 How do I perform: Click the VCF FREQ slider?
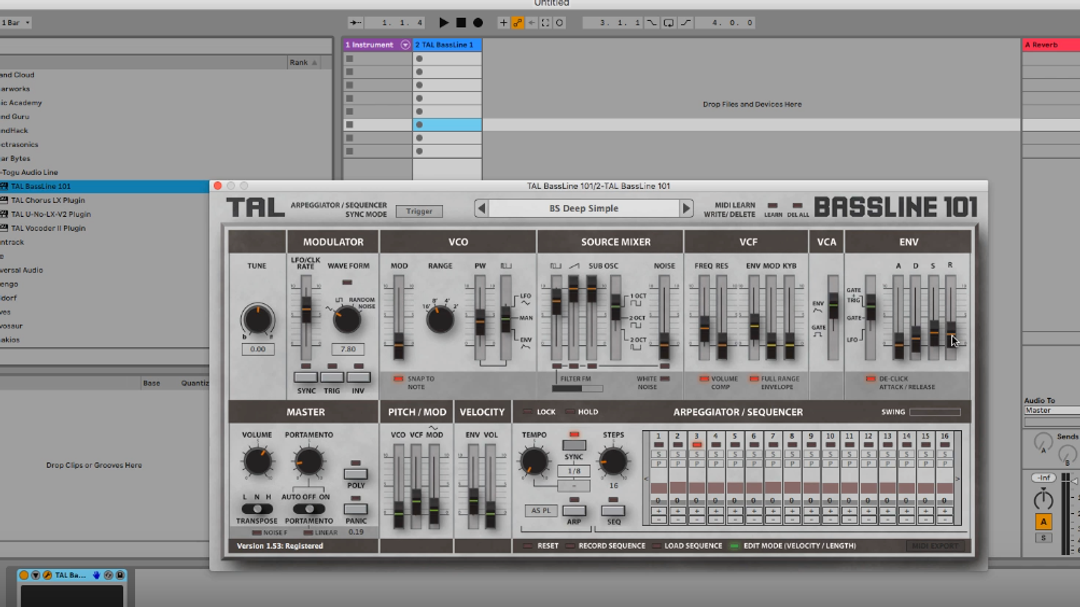pos(704,326)
